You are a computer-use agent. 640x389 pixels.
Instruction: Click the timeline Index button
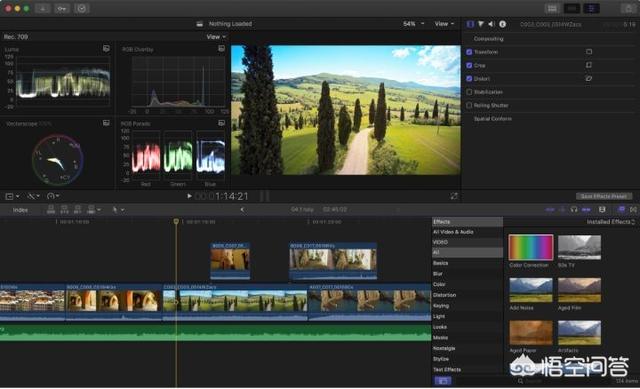pos(20,210)
